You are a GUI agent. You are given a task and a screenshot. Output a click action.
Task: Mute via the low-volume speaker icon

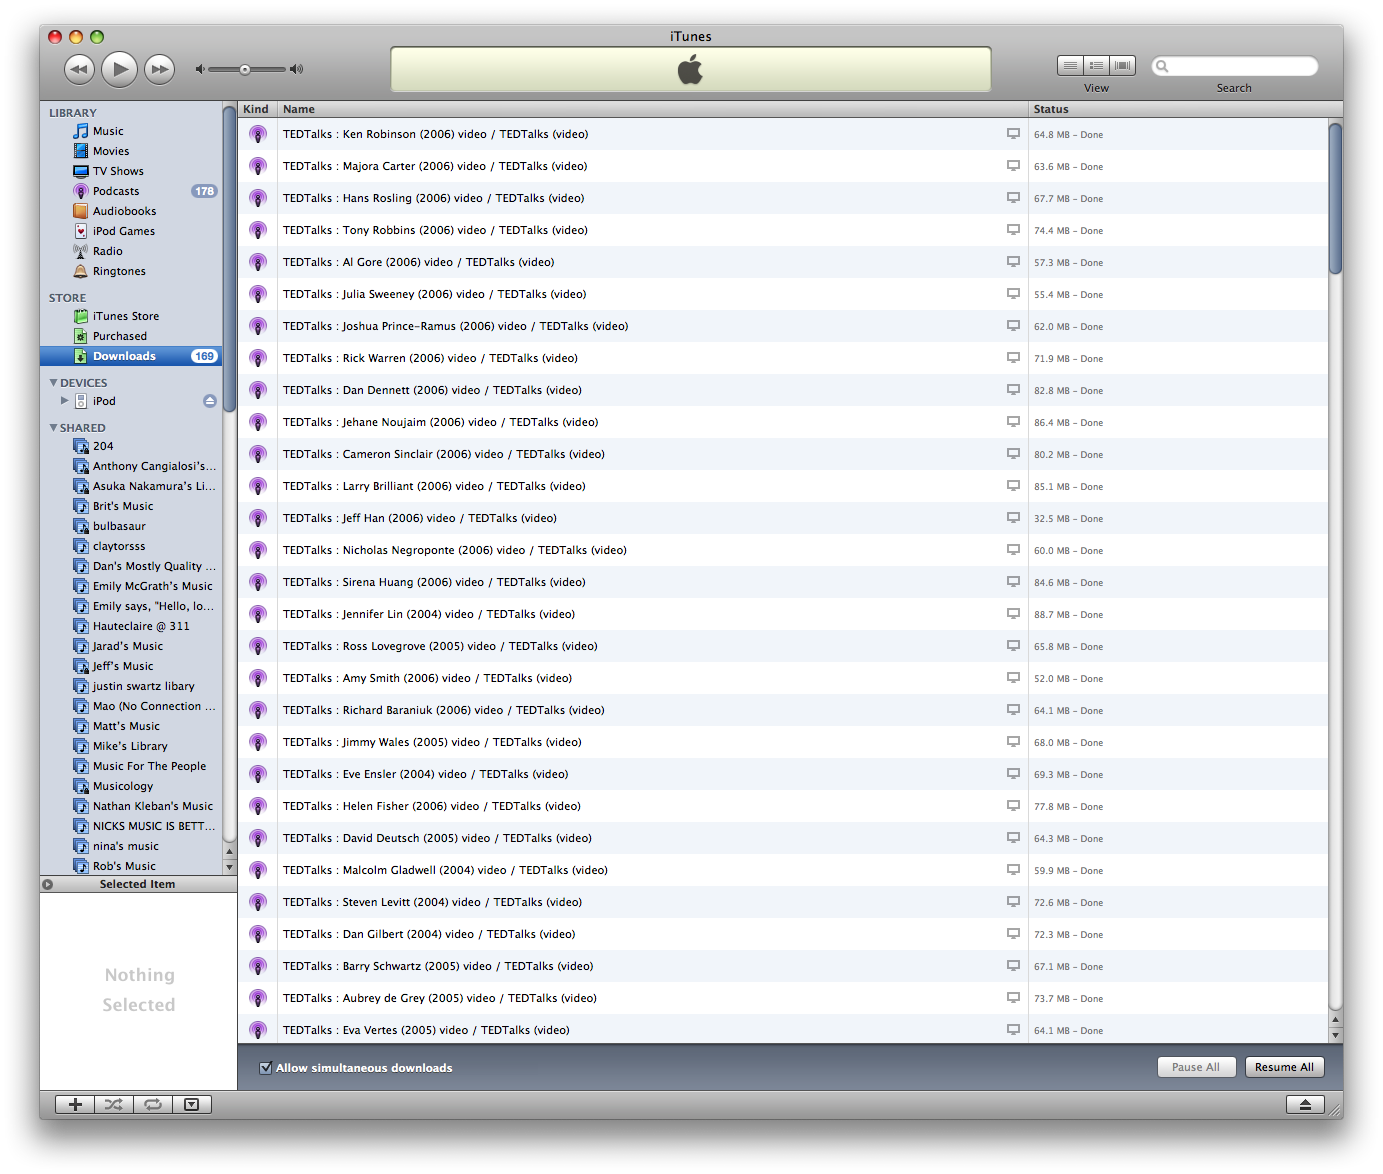point(200,69)
